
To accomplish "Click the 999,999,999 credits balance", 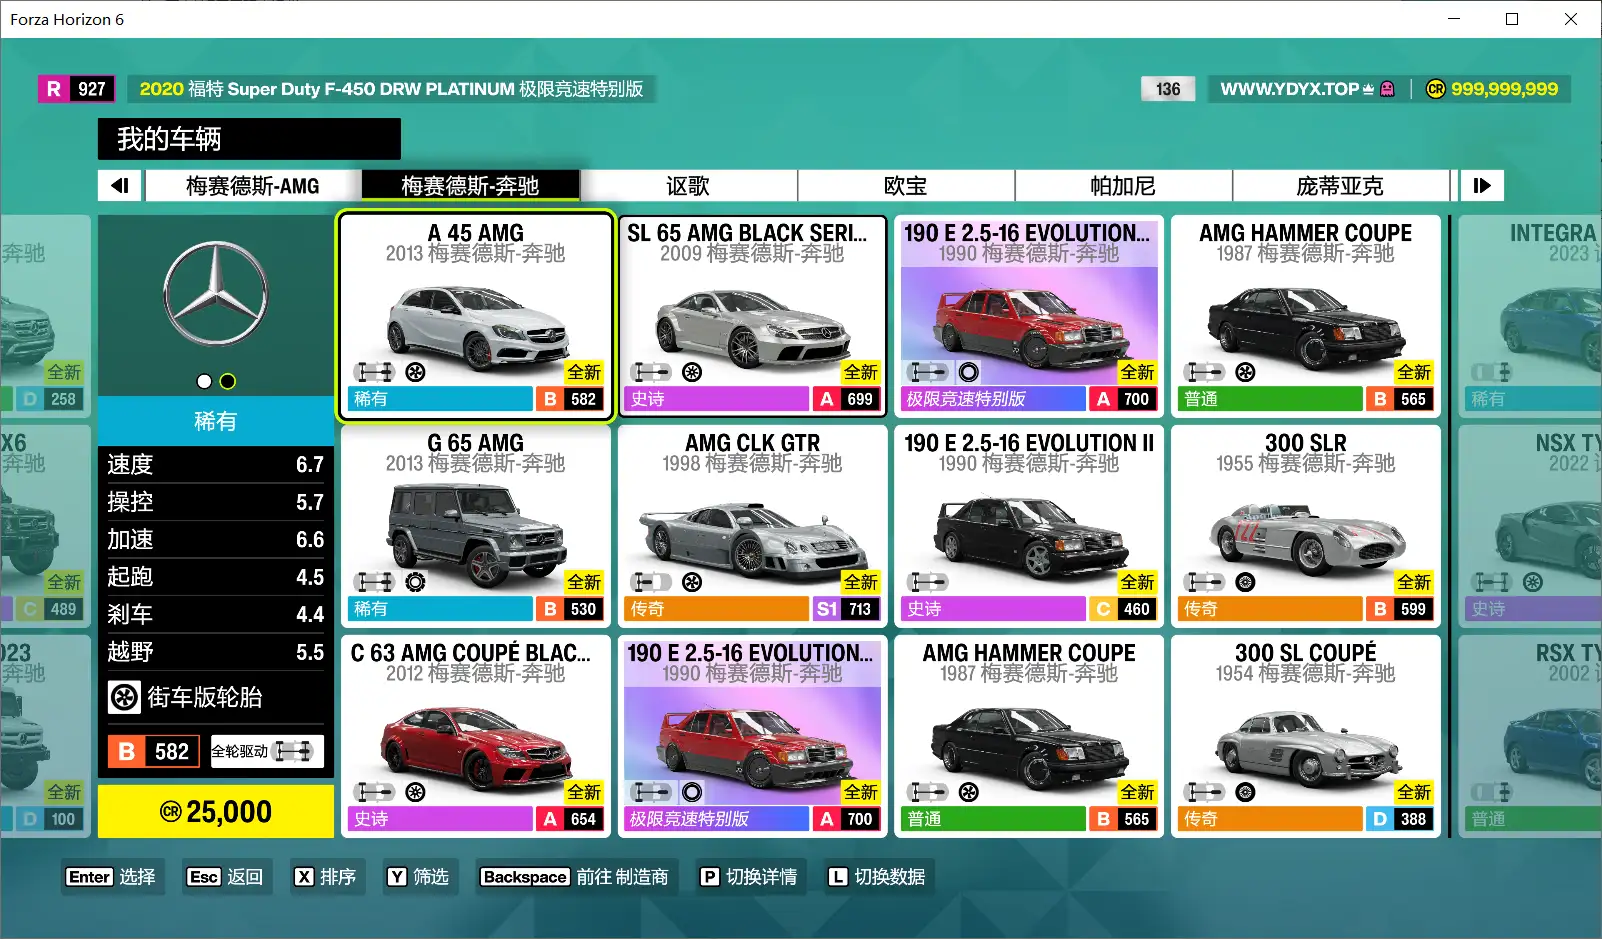I will 1504,89.
